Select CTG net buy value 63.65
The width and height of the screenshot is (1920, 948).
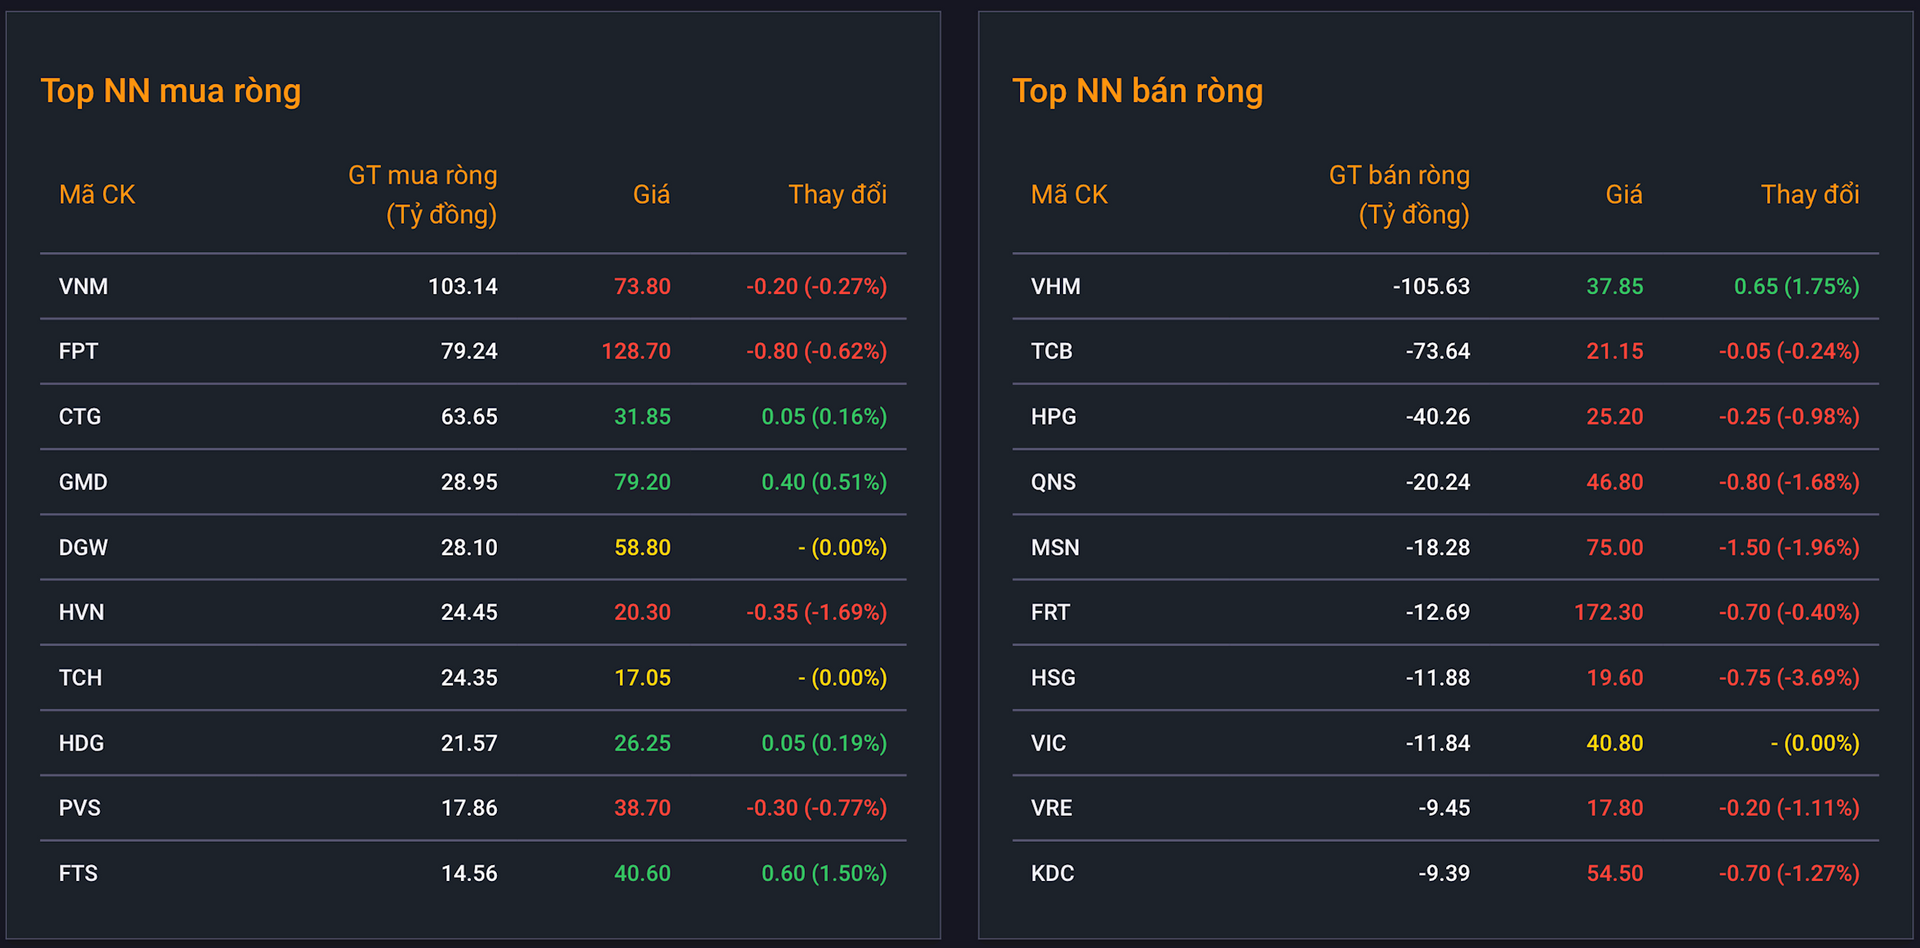[469, 417]
